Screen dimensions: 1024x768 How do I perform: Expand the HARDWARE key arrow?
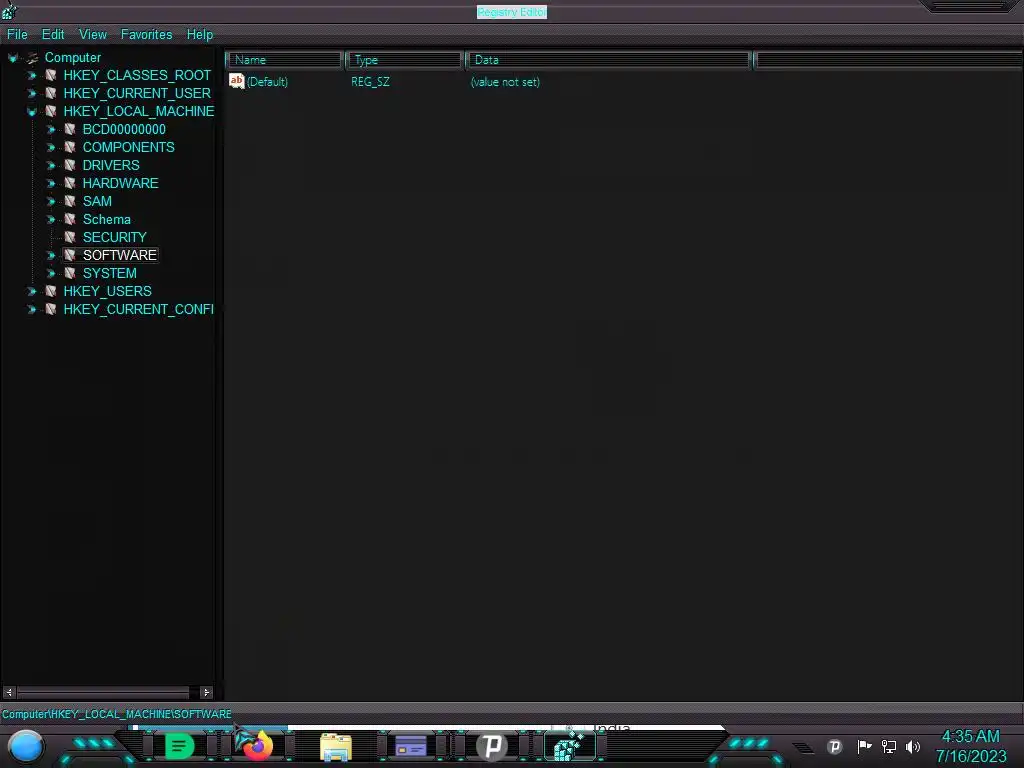(x=50, y=184)
